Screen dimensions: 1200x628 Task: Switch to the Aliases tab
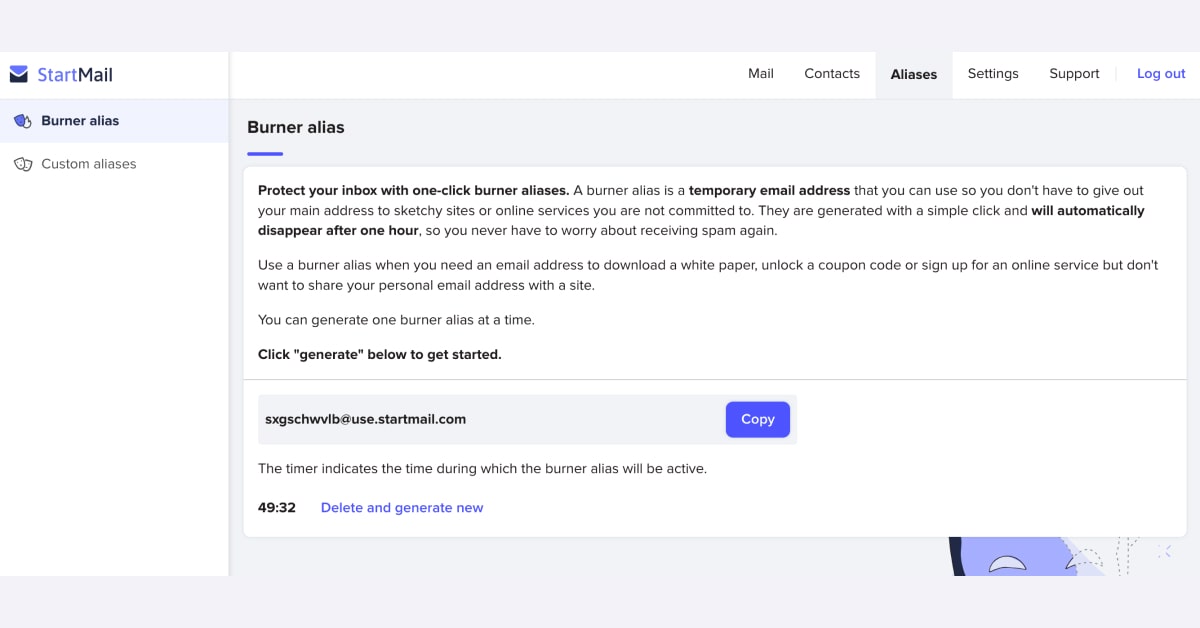[913, 74]
